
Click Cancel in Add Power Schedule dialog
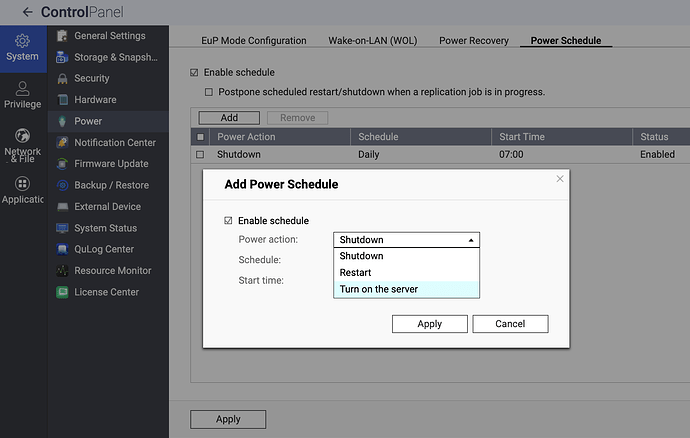point(510,324)
